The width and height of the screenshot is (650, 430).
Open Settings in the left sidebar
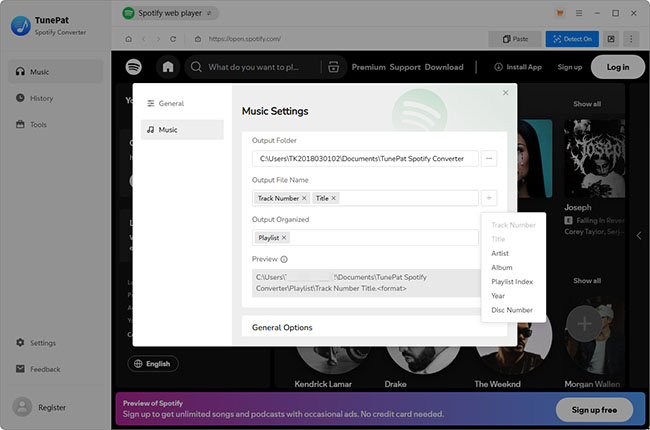36,343
